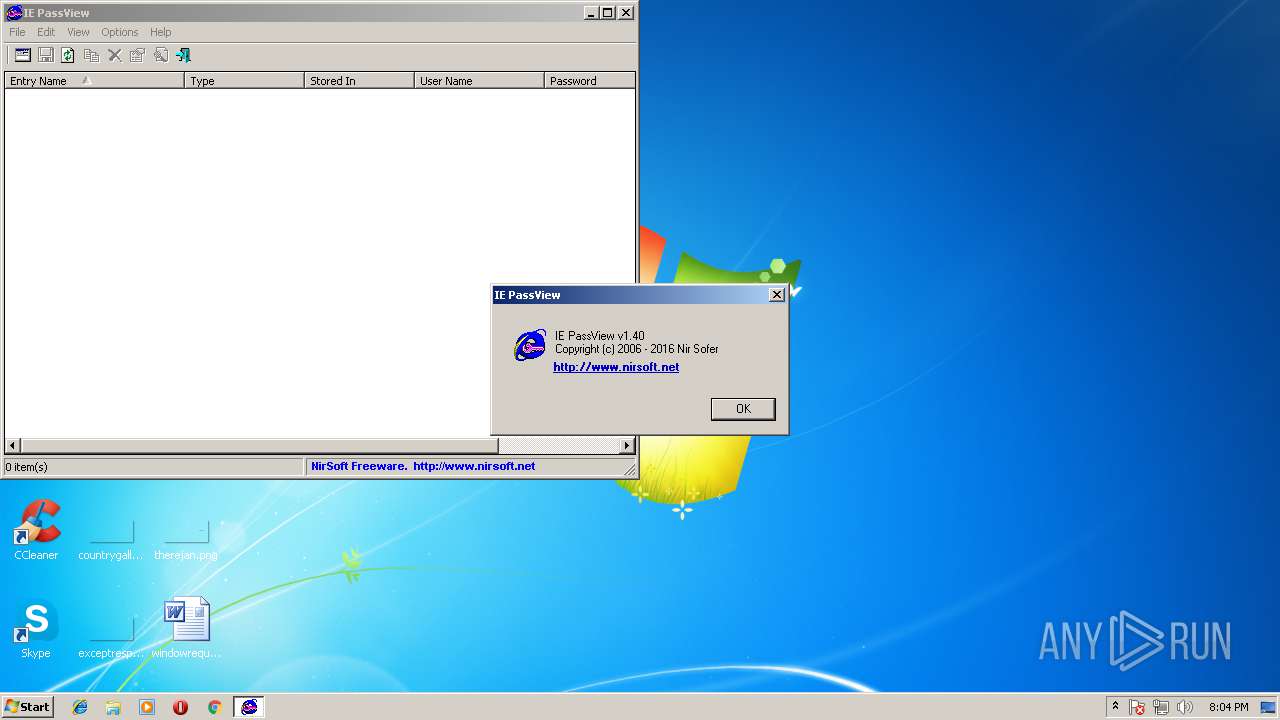Click the 8:04 PM taskbar clock
The image size is (1280, 720).
[1228, 707]
